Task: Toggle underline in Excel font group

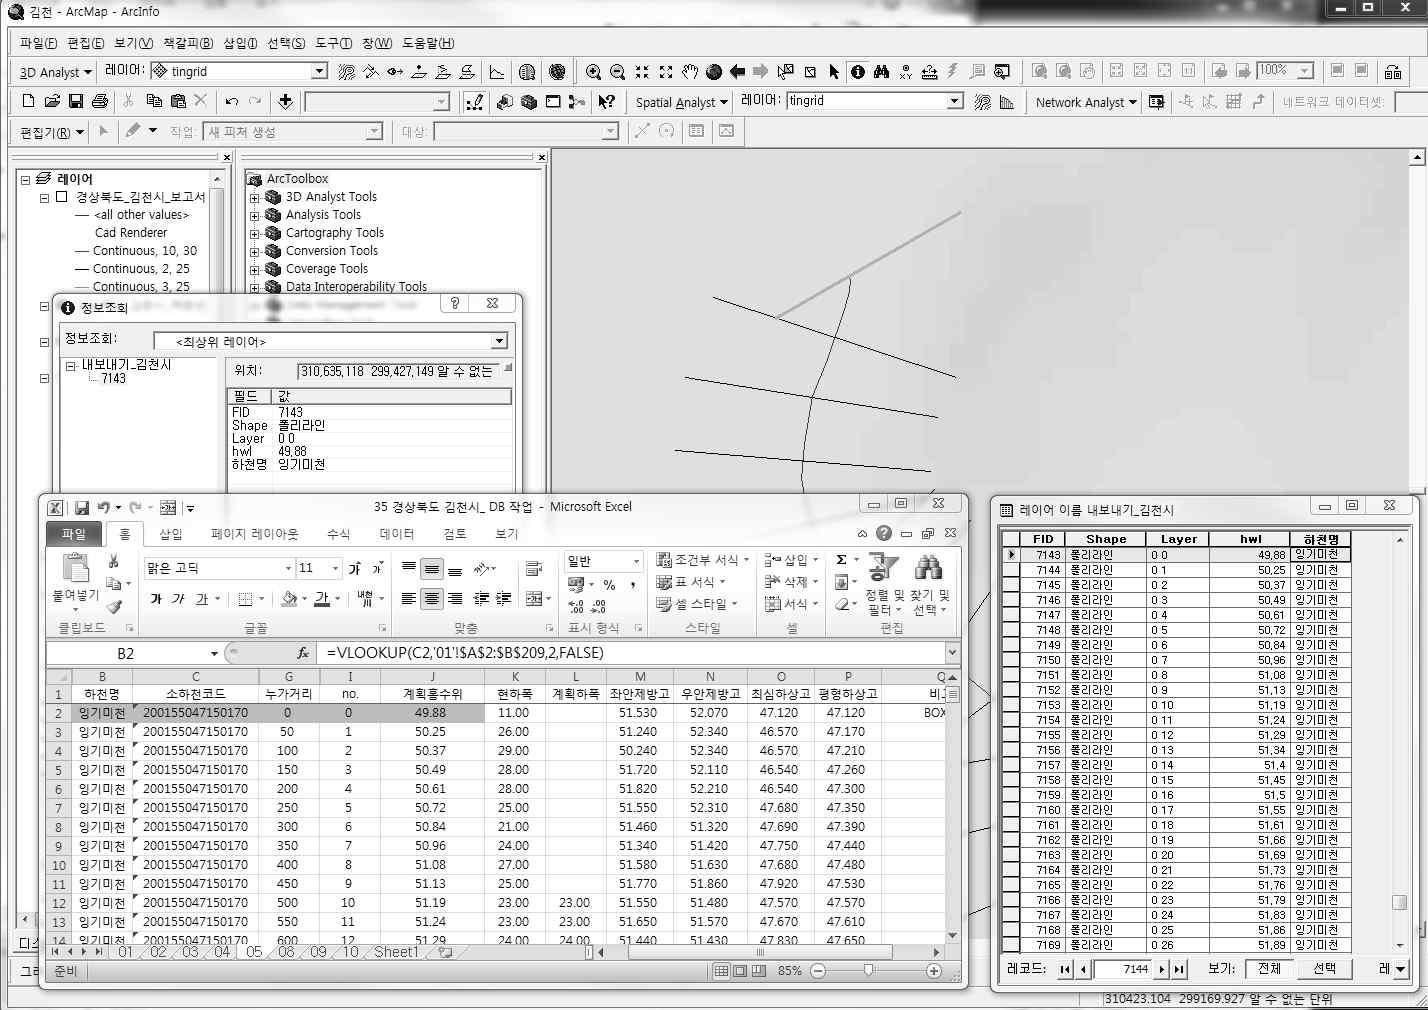Action: tap(202, 599)
